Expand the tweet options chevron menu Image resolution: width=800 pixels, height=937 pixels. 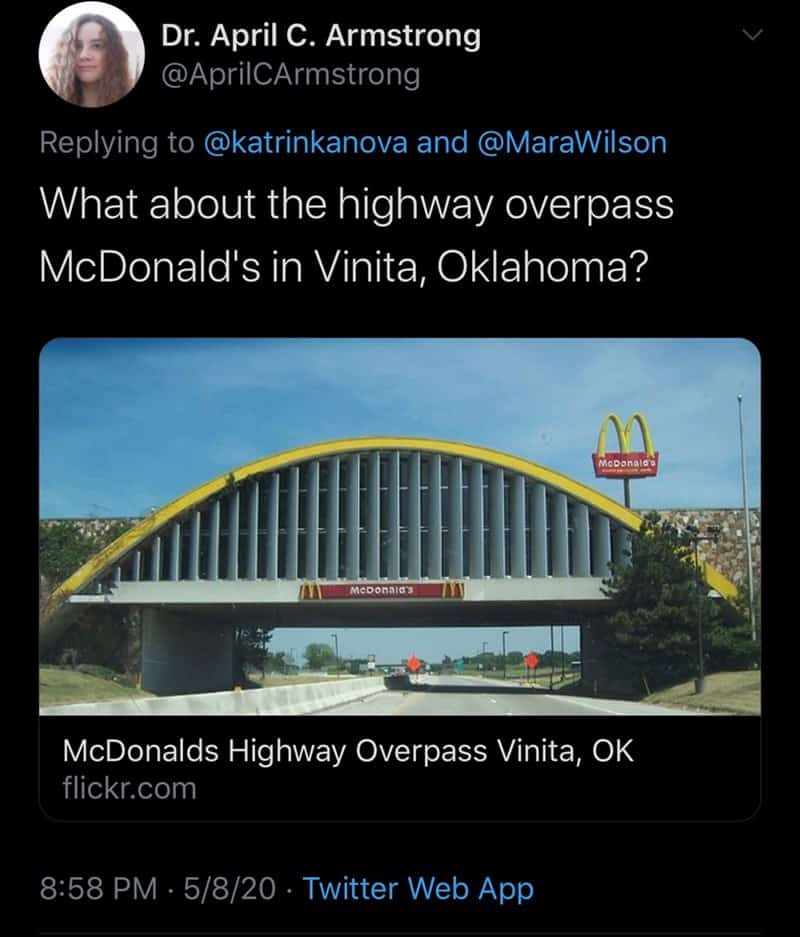point(752,35)
